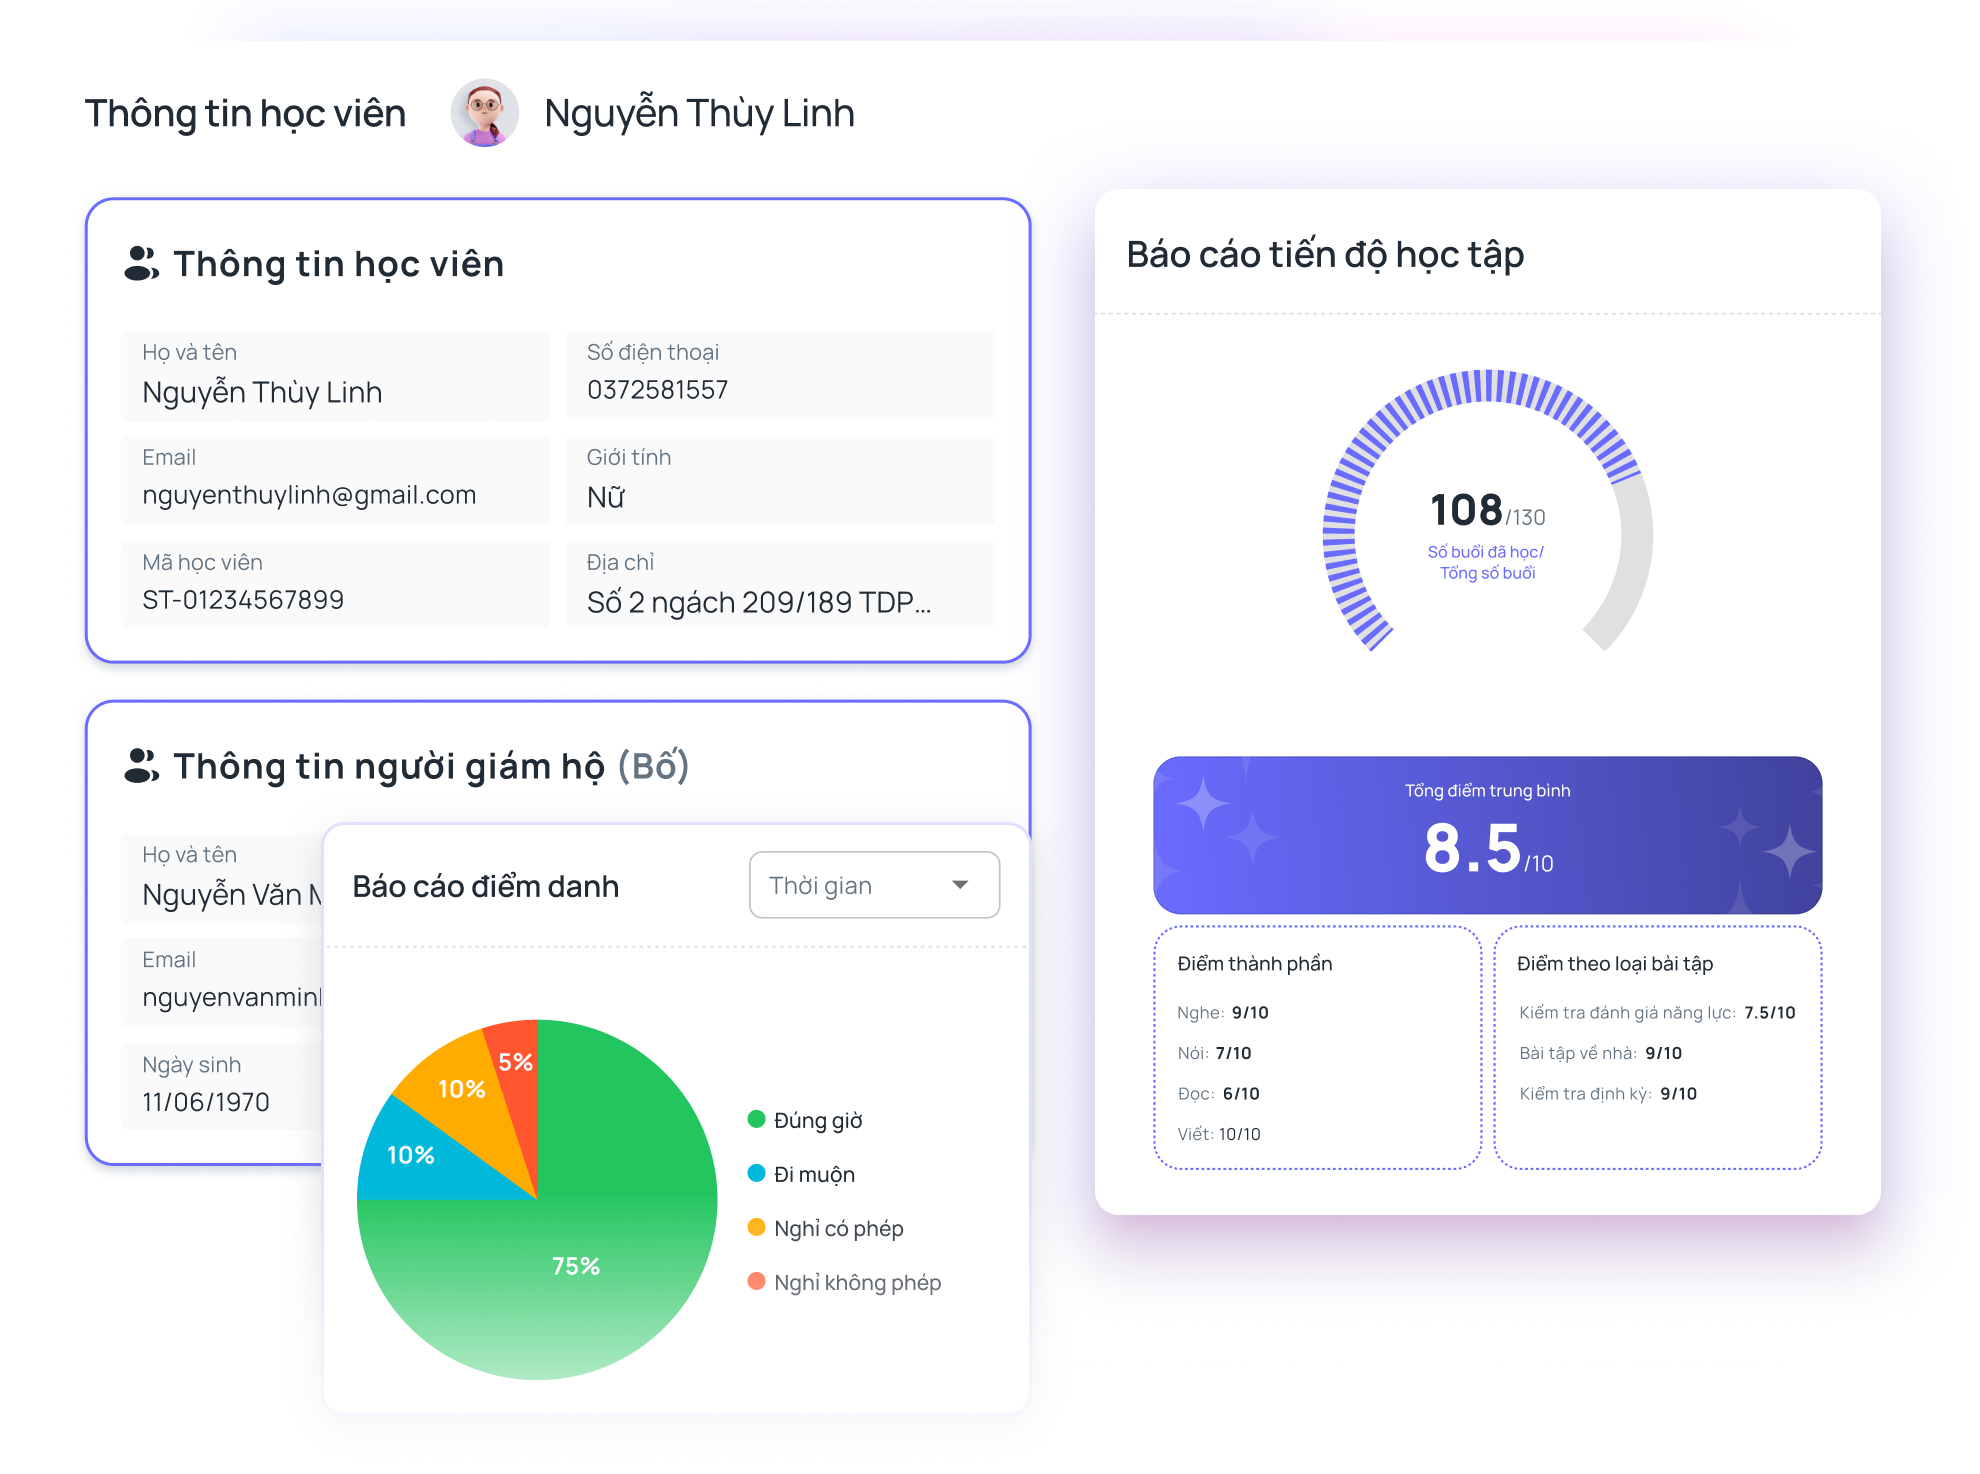1980x1474 pixels.
Task: Click the blue Đi muộn legend dot
Action: coord(757,1173)
